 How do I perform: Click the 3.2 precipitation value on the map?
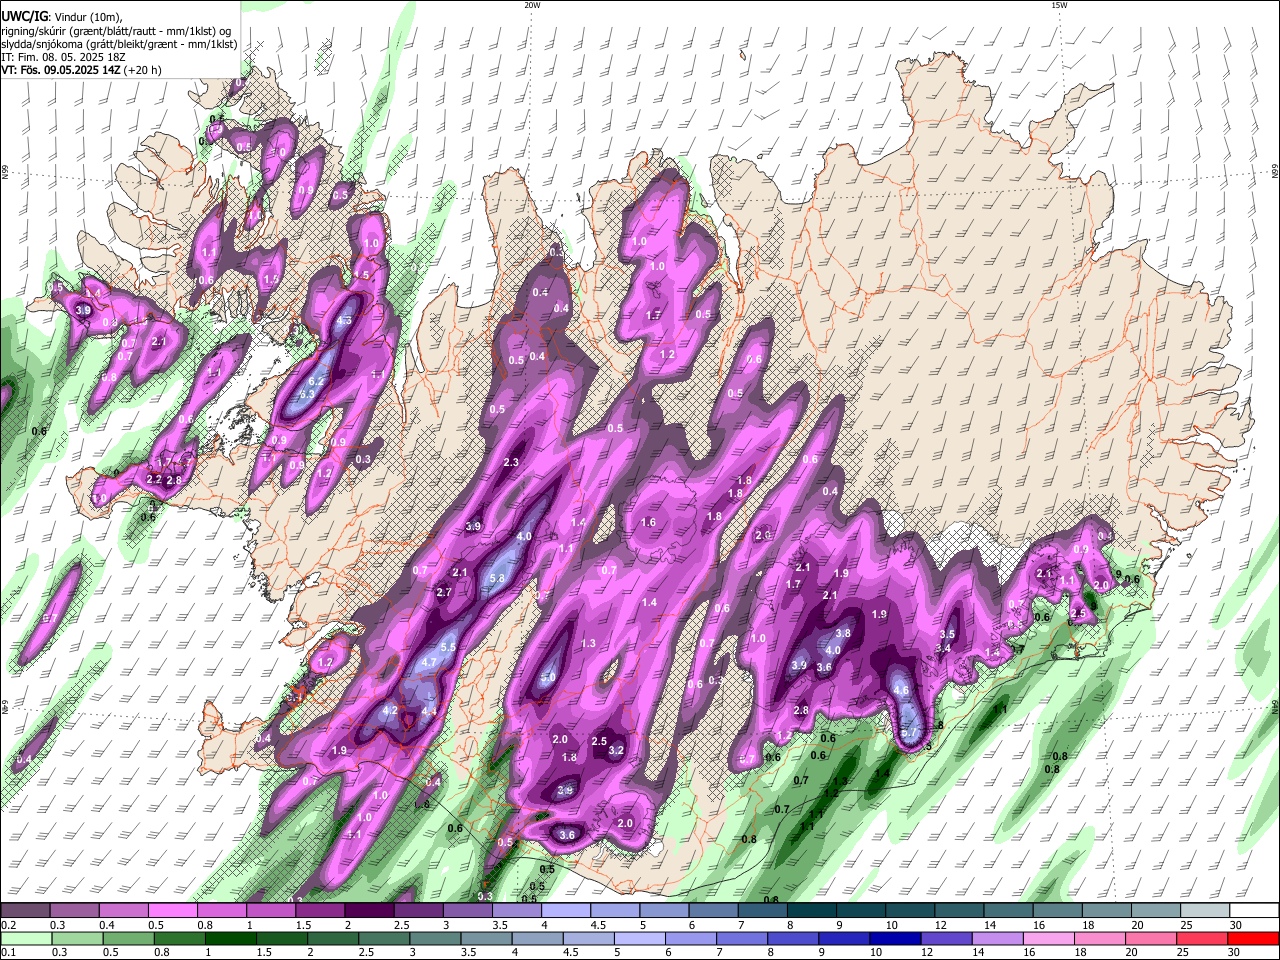[616, 750]
